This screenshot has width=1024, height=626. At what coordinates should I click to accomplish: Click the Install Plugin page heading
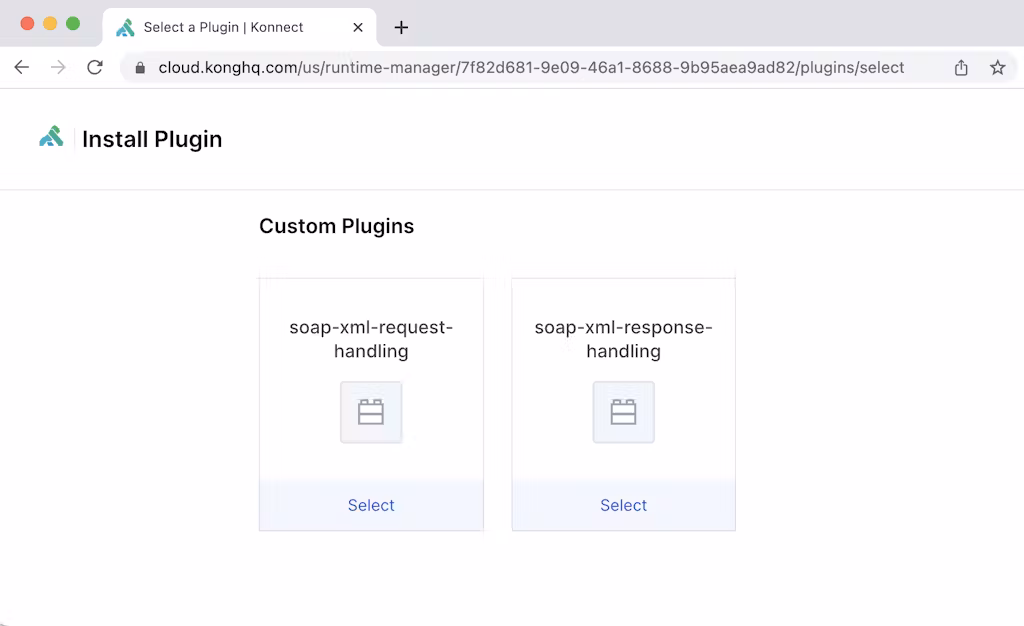(x=152, y=139)
